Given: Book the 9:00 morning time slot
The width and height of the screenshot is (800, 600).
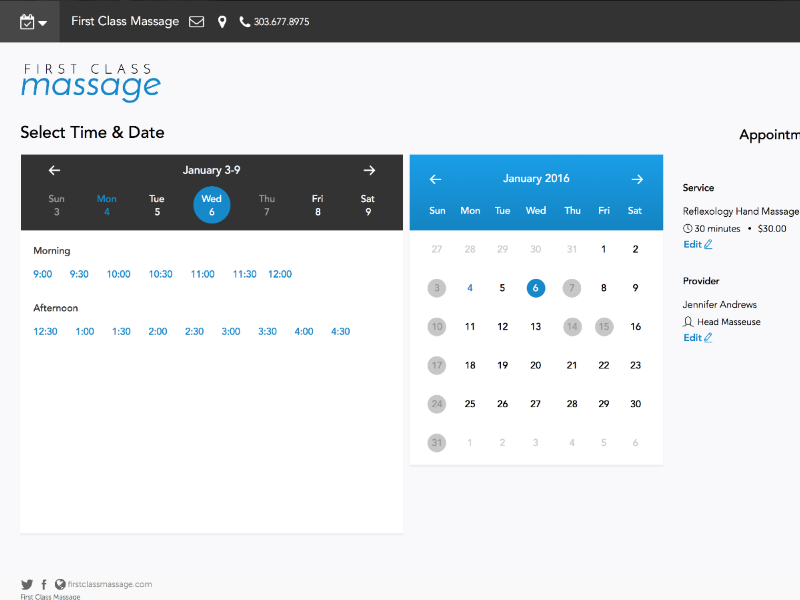Looking at the screenshot, I should click(44, 273).
